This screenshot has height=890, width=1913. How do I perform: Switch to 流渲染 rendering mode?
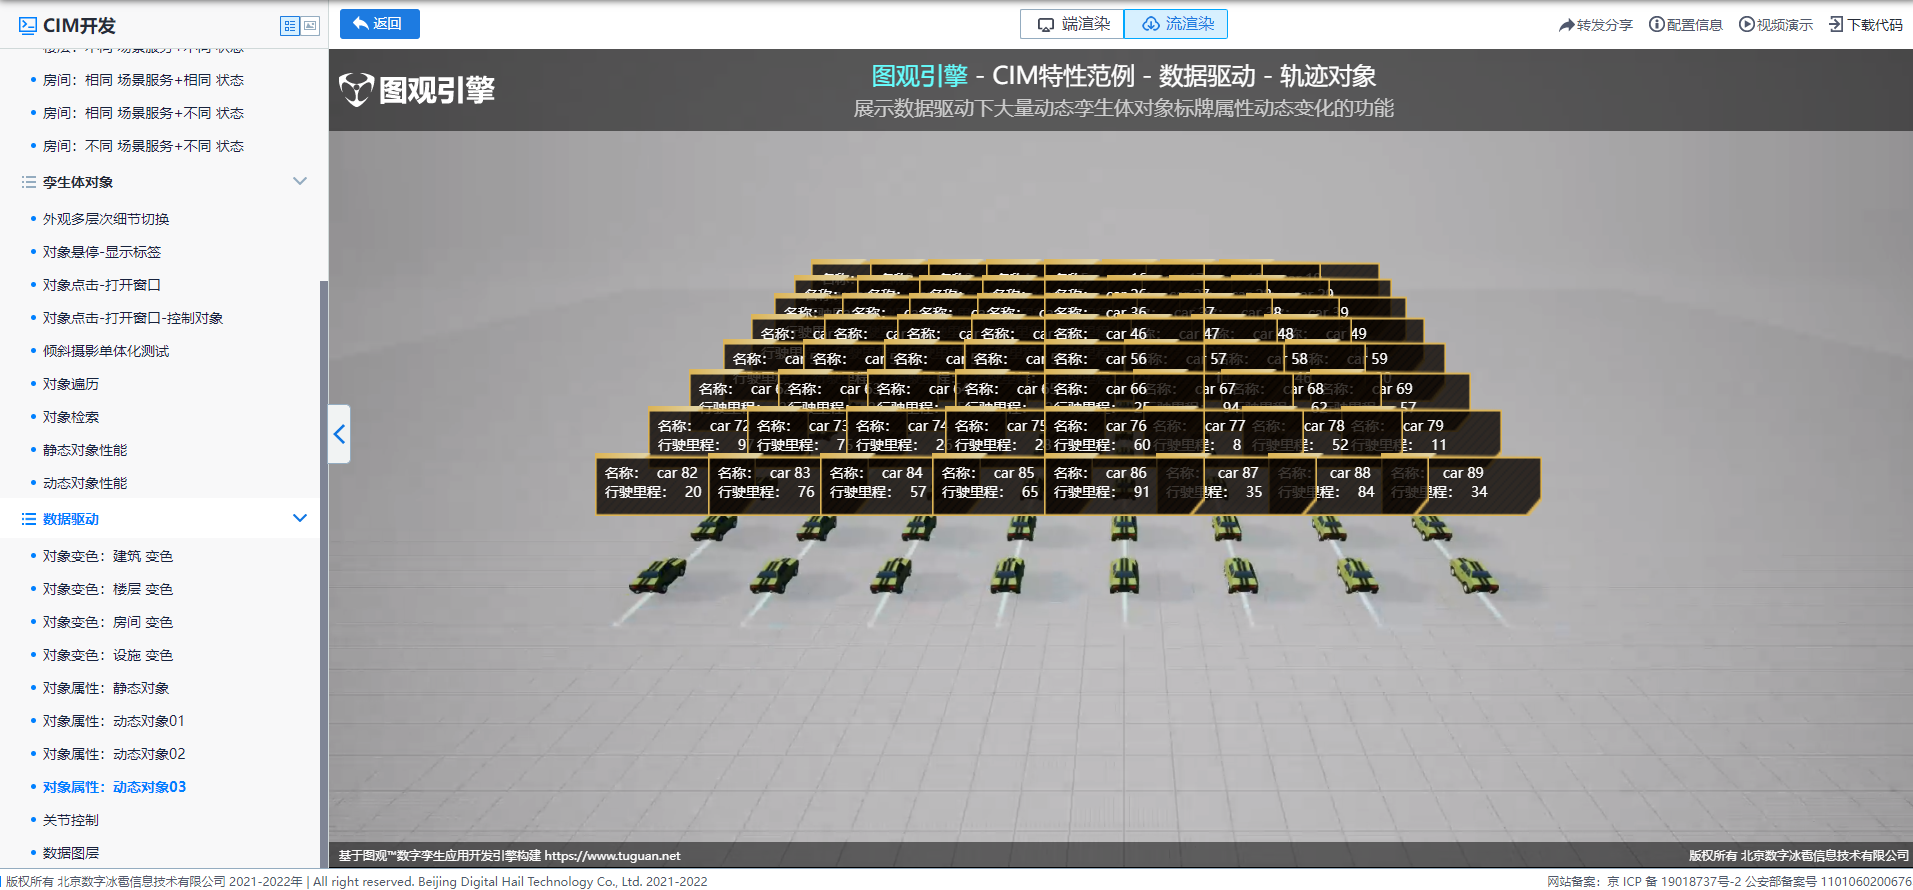1176,24
